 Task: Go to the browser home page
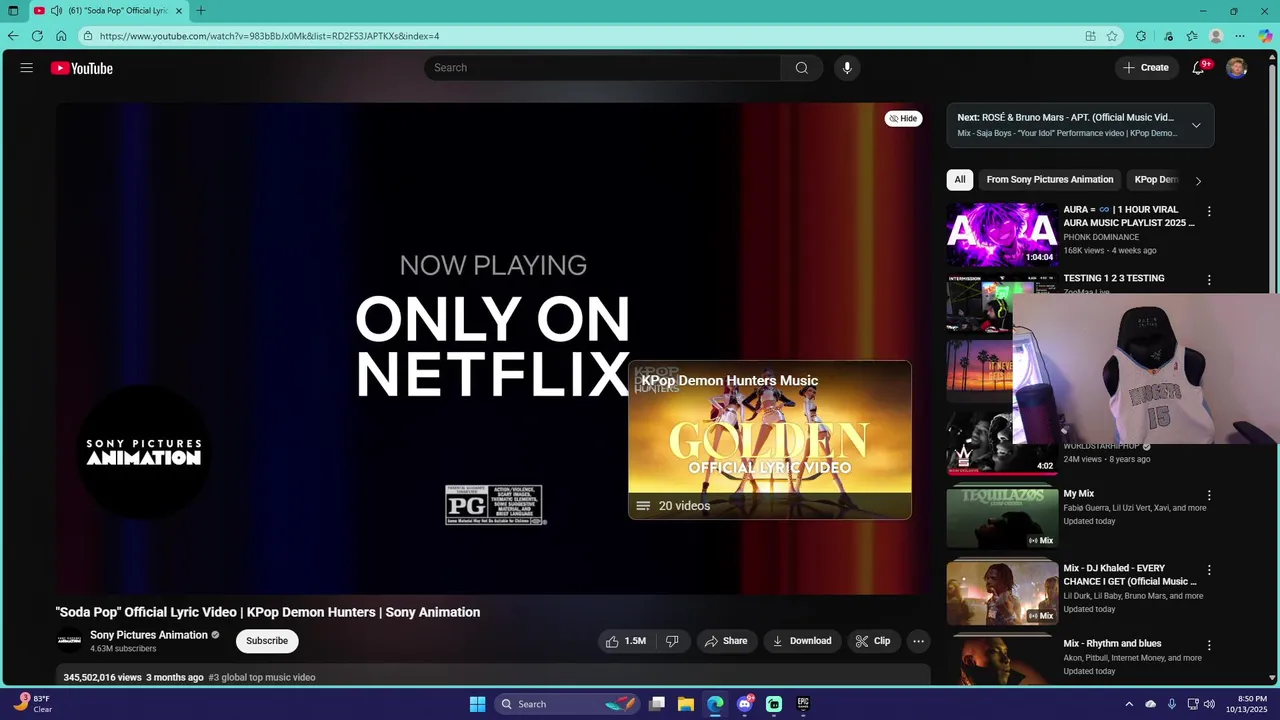pos(61,36)
